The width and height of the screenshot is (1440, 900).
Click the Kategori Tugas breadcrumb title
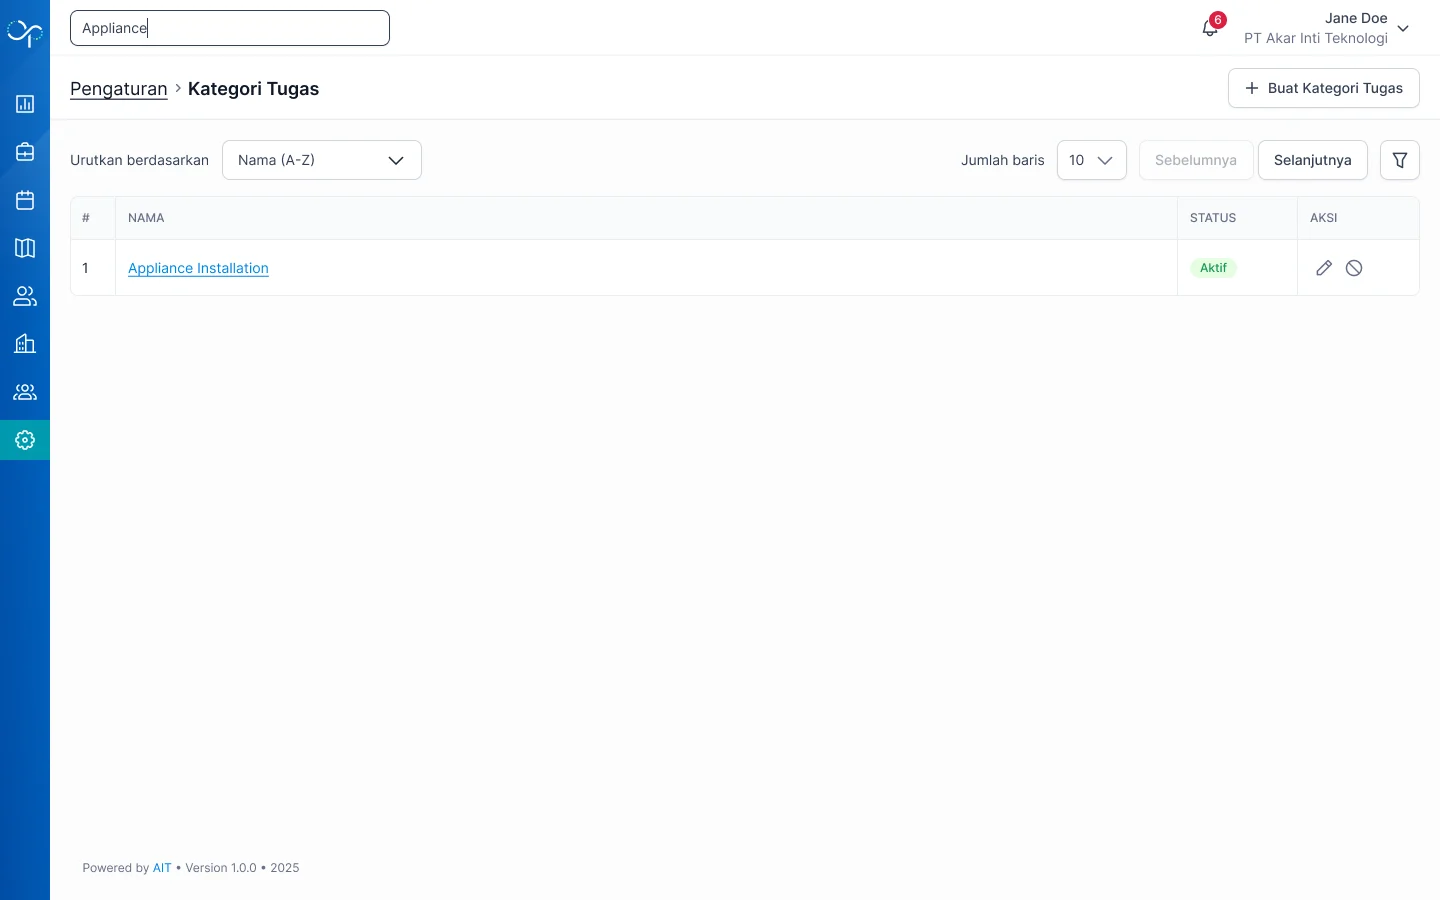pyautogui.click(x=254, y=89)
